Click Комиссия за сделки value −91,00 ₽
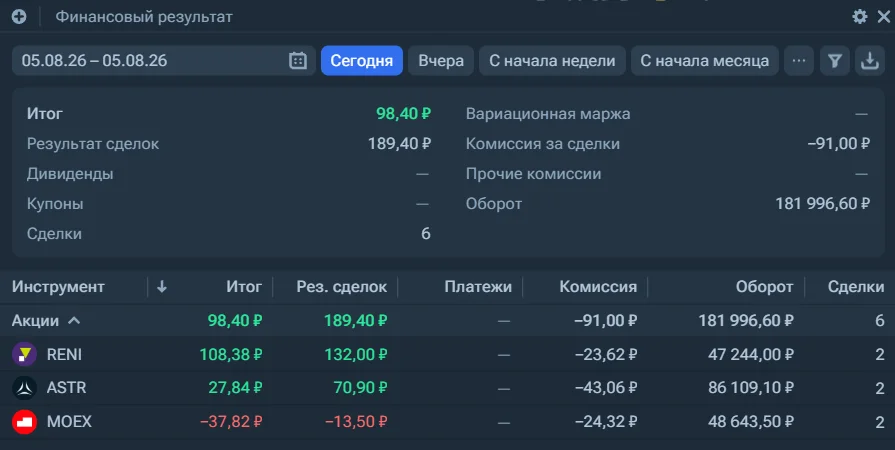 tap(838, 144)
